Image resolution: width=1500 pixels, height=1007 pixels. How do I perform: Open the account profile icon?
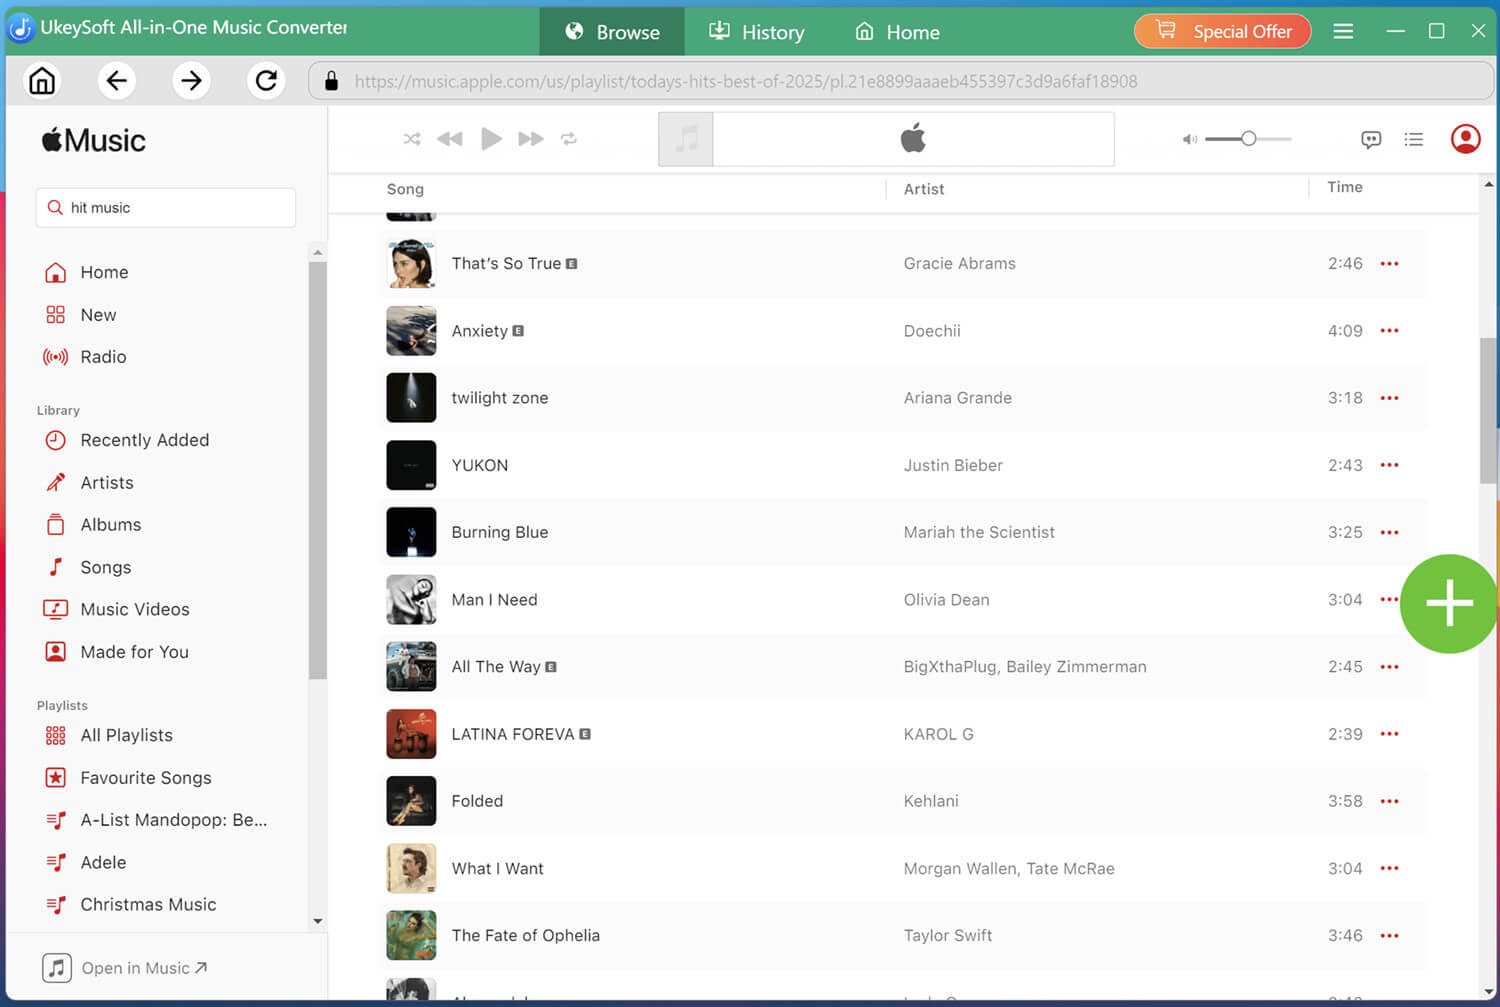(1465, 139)
